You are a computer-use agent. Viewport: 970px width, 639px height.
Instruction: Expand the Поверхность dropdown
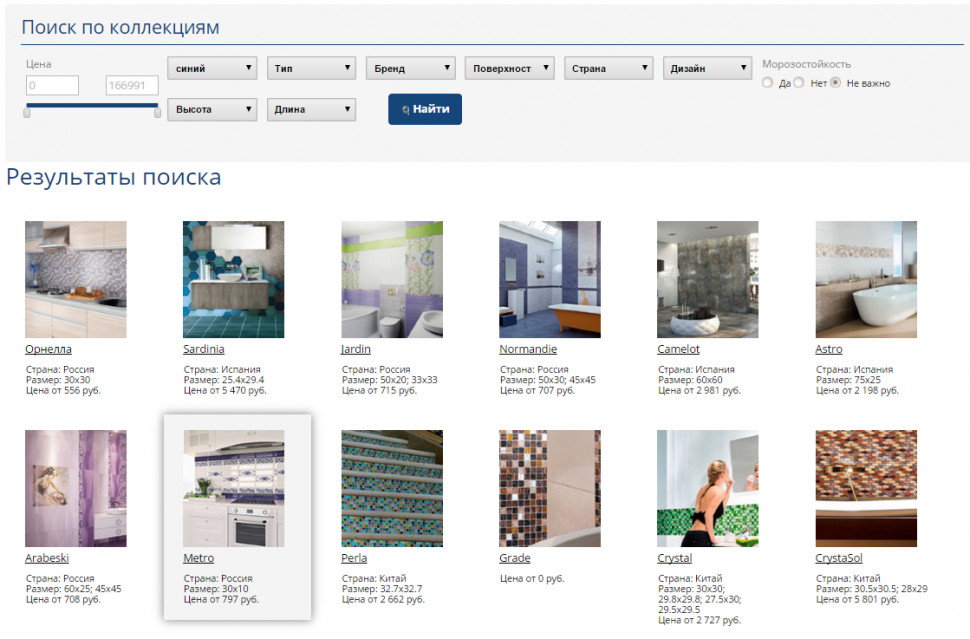click(509, 68)
